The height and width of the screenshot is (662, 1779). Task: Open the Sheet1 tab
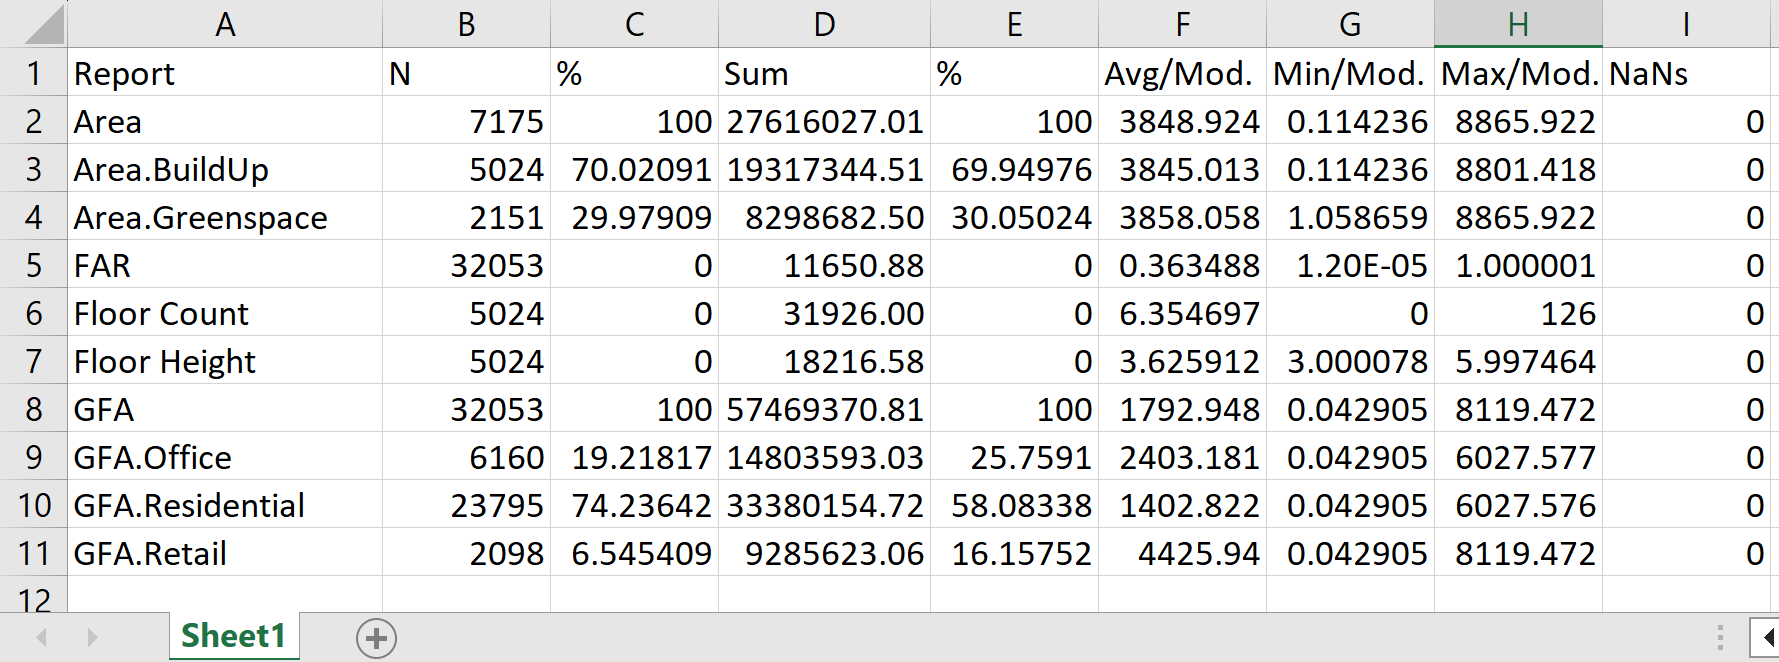point(234,636)
